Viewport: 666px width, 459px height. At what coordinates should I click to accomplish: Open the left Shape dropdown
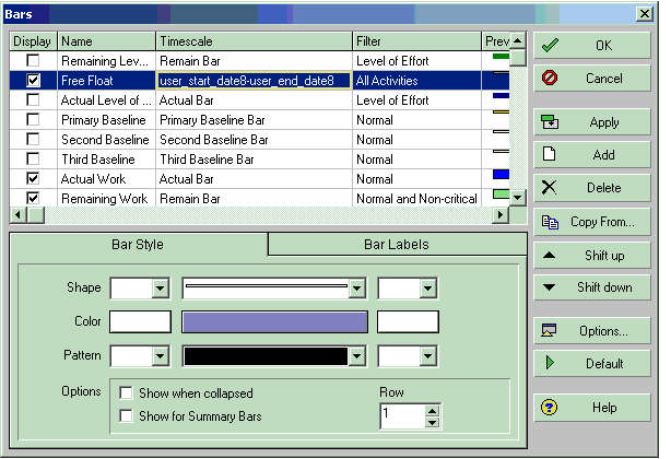(160, 289)
